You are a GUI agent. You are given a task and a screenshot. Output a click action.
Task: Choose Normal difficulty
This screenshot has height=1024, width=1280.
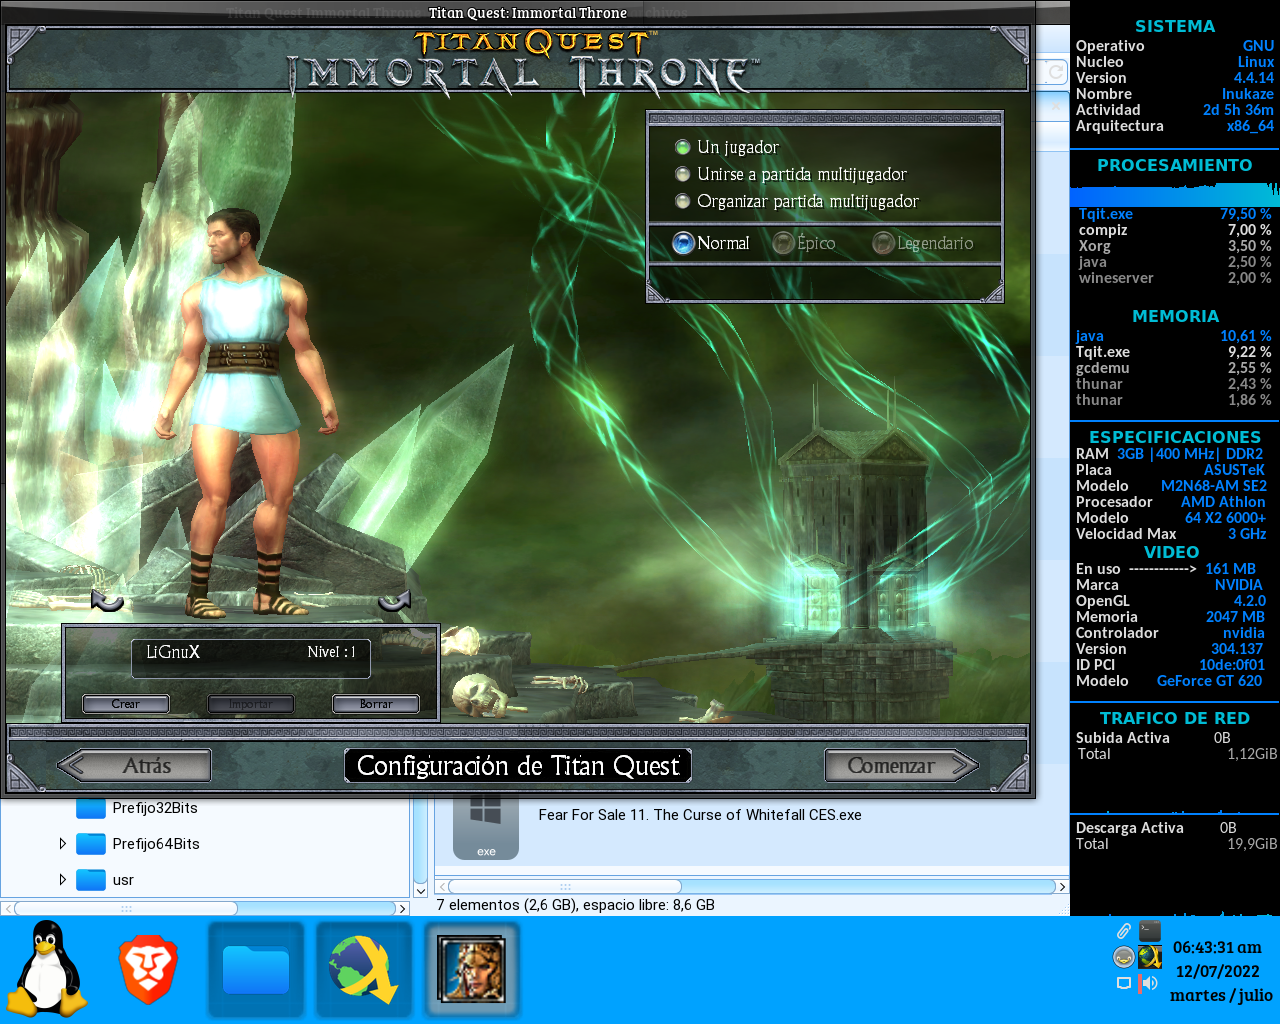711,243
